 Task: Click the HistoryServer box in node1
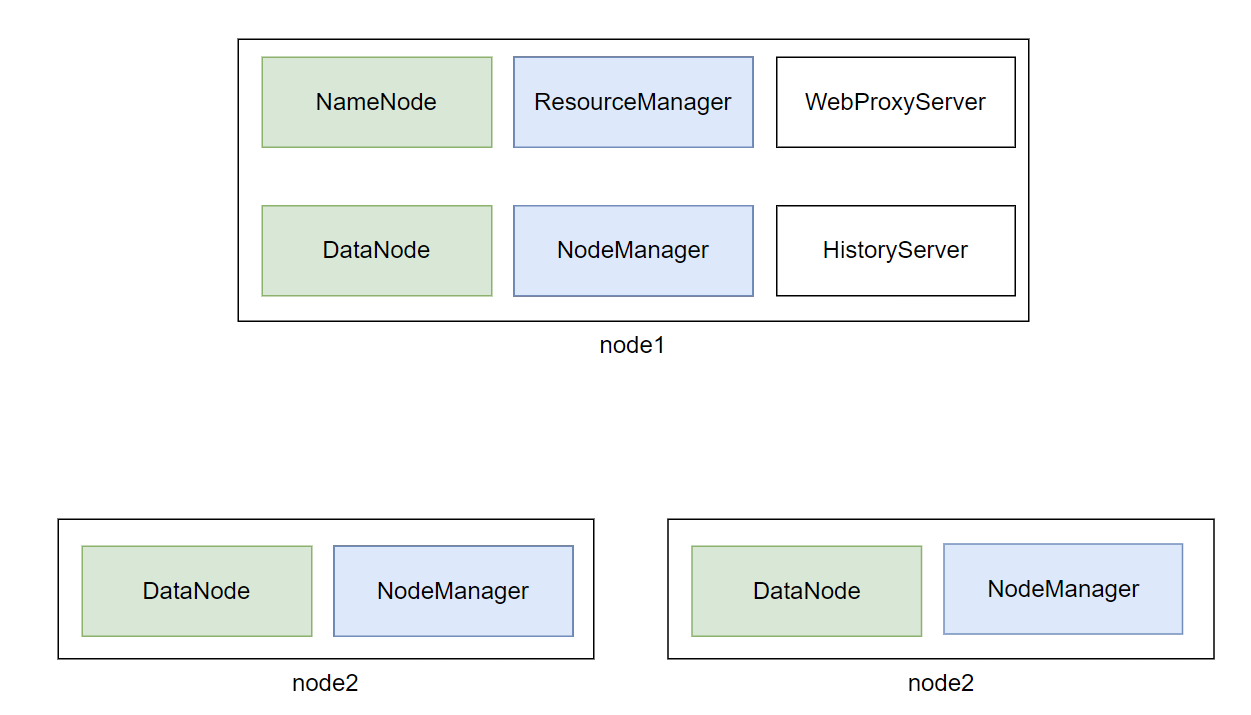895,250
